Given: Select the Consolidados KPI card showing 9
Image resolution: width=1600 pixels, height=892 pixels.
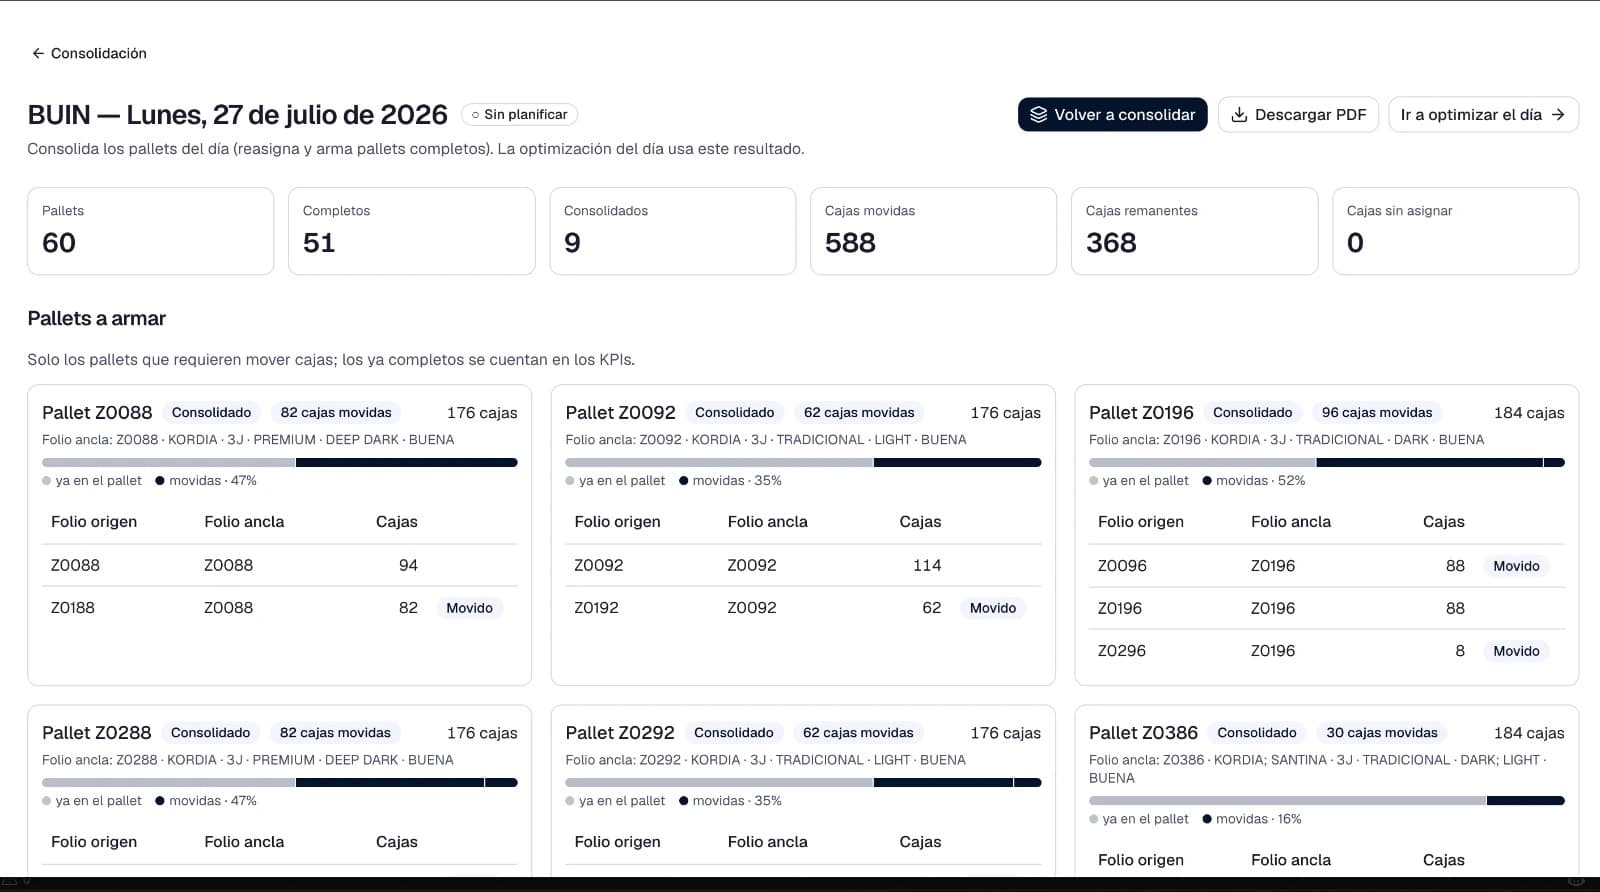Looking at the screenshot, I should coord(673,231).
